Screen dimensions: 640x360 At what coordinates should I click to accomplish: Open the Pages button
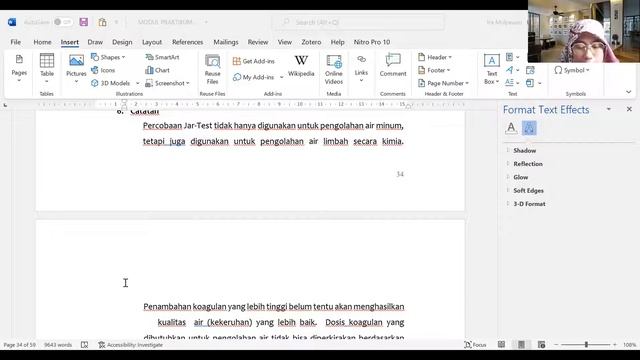point(19,69)
